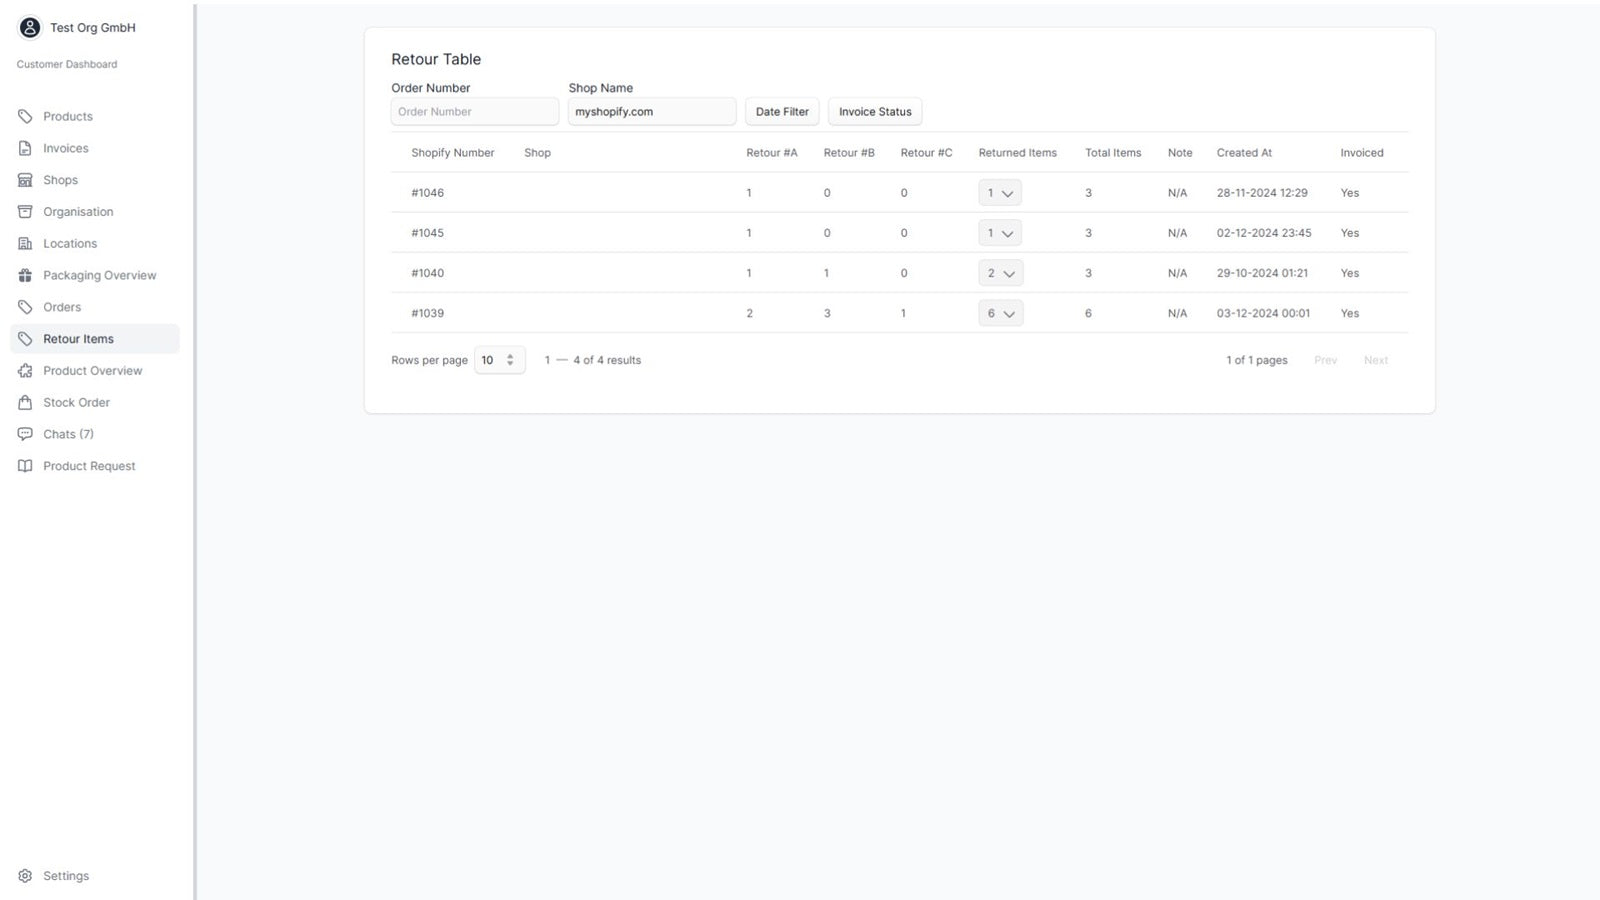This screenshot has width=1600, height=900.
Task: Click the Created At column header
Action: [x=1244, y=153]
